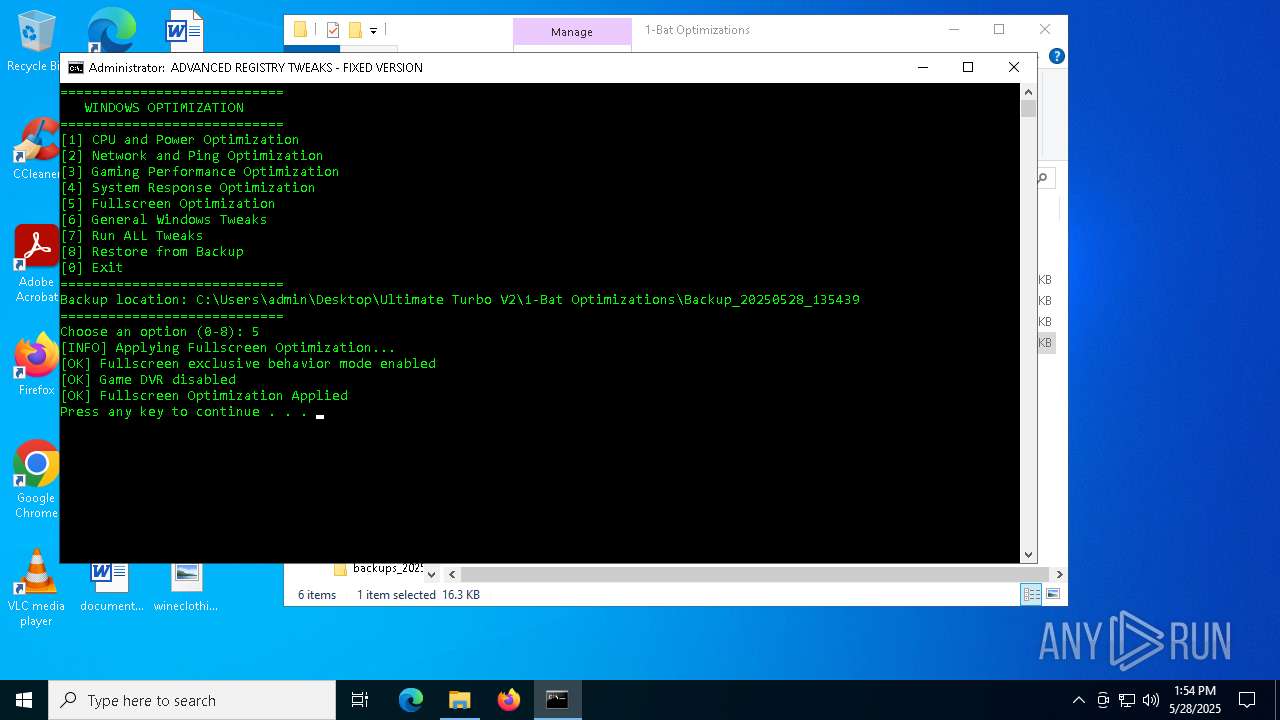Switch to details view in File Explorer
Image resolution: width=1280 pixels, height=720 pixels.
tap(1031, 594)
